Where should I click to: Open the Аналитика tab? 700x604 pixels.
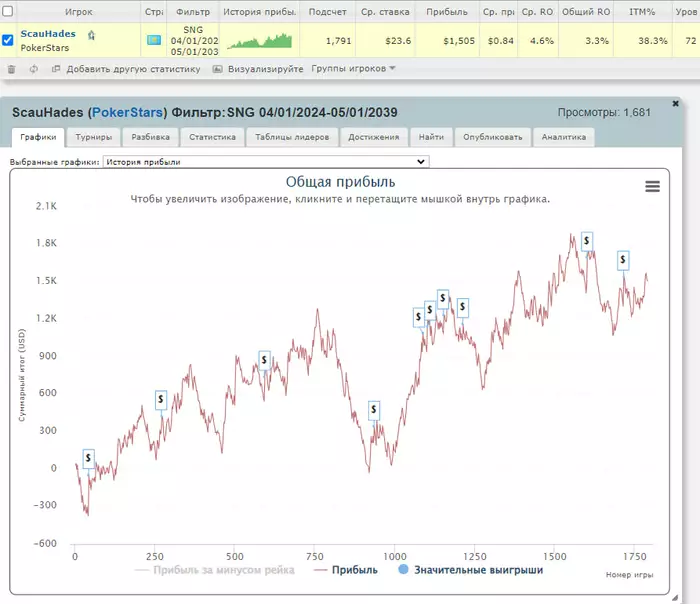564,137
